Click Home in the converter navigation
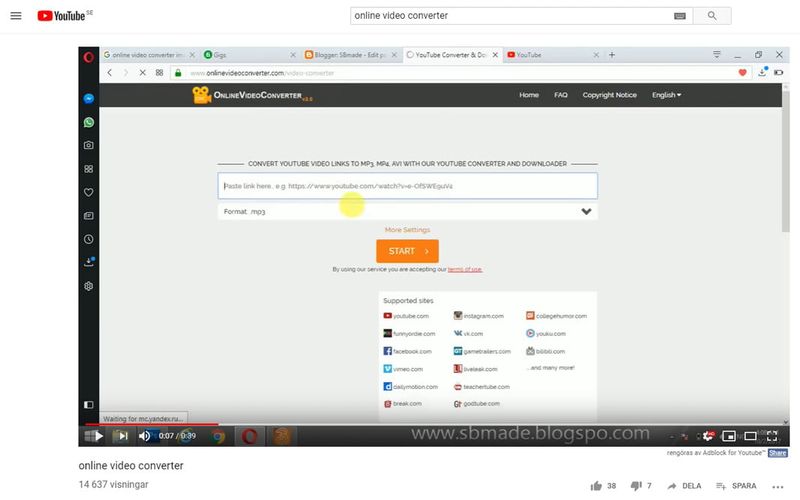800x500 pixels. pos(529,95)
